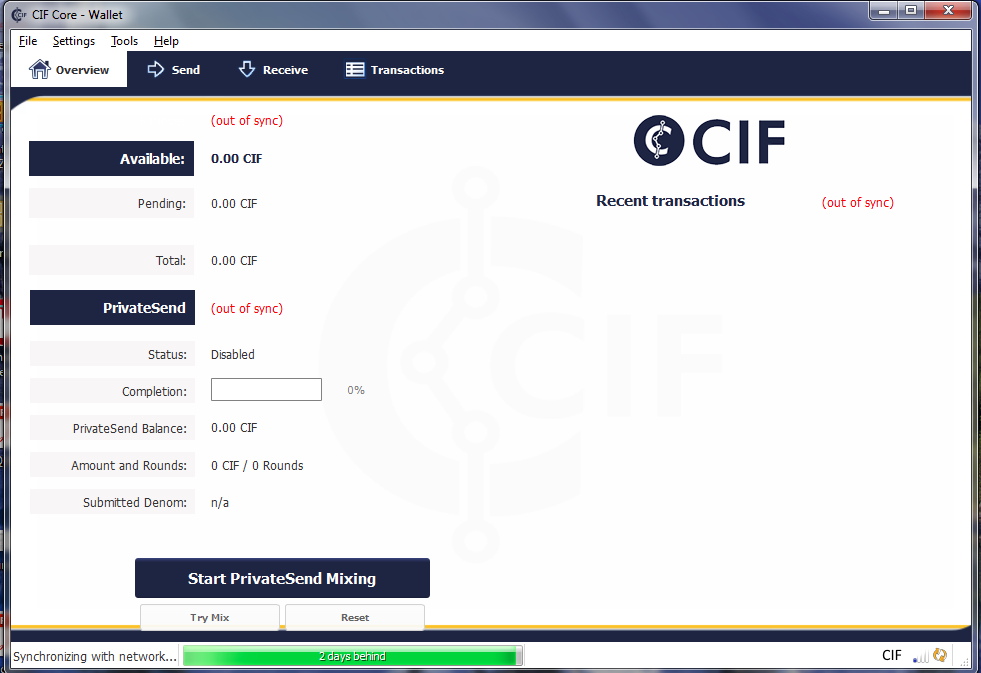Click the sync progress bar showing 2 days behind
The image size is (981, 673).
(x=353, y=655)
